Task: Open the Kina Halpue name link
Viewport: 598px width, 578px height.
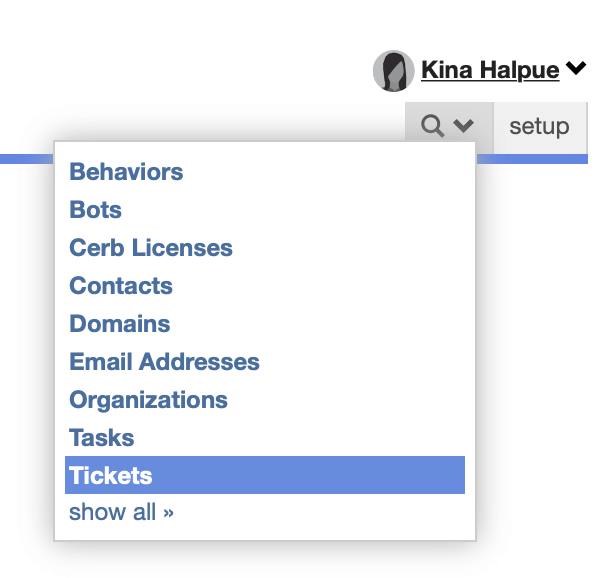Action: [490, 70]
